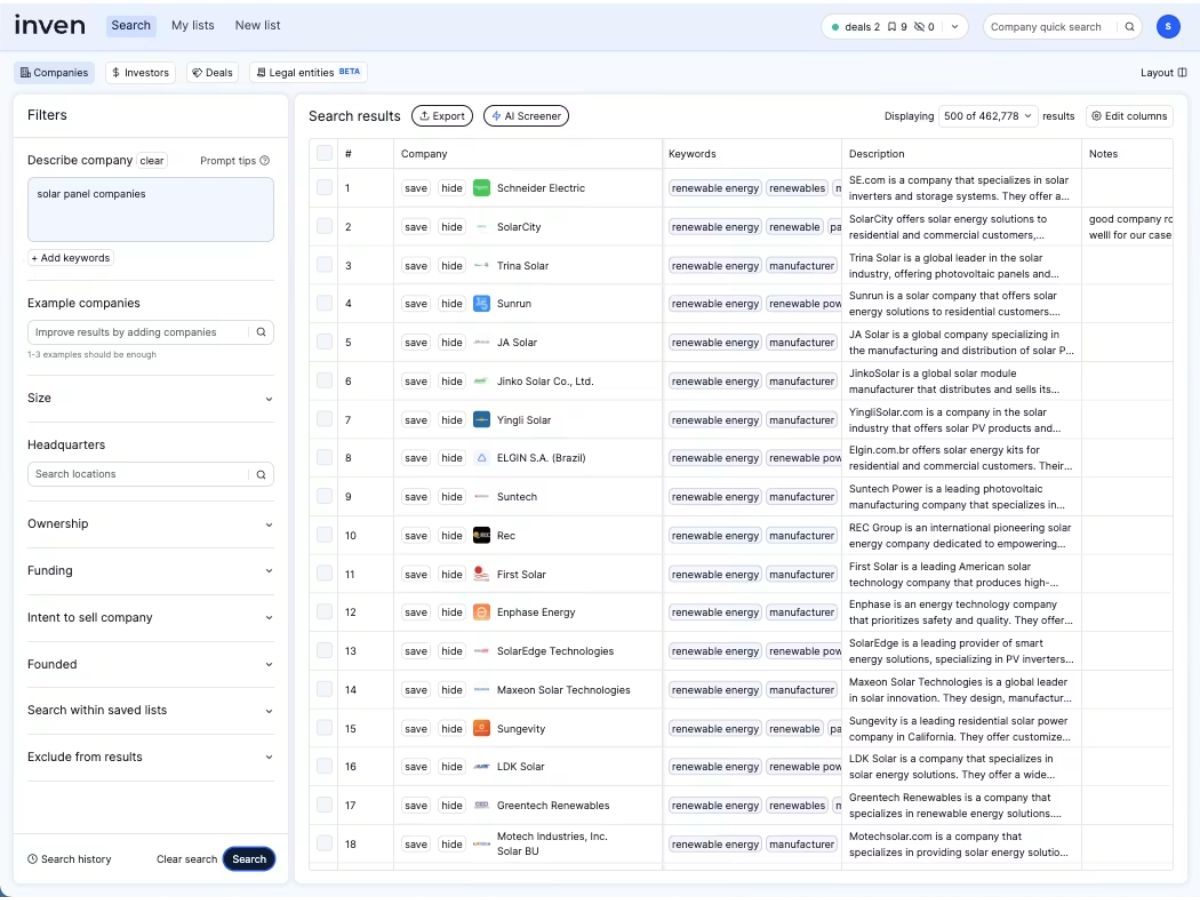Click the Schneider Electric company logo

click(x=481, y=188)
